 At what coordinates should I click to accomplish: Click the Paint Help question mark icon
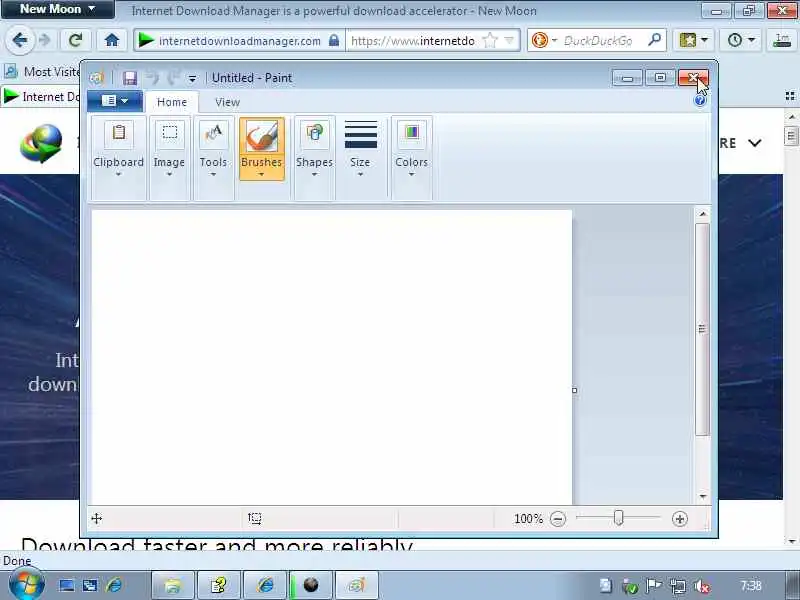point(700,101)
